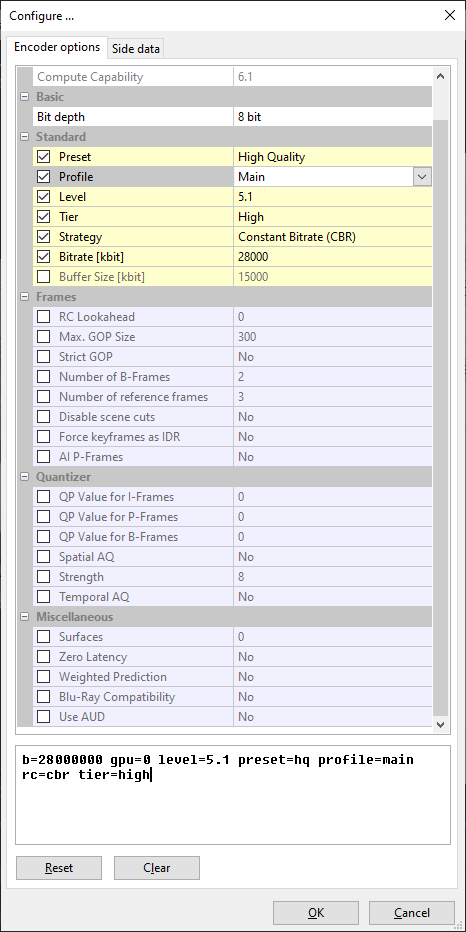Click the Max. GOP Size value 300
The height and width of the screenshot is (932, 466).
(x=333, y=337)
